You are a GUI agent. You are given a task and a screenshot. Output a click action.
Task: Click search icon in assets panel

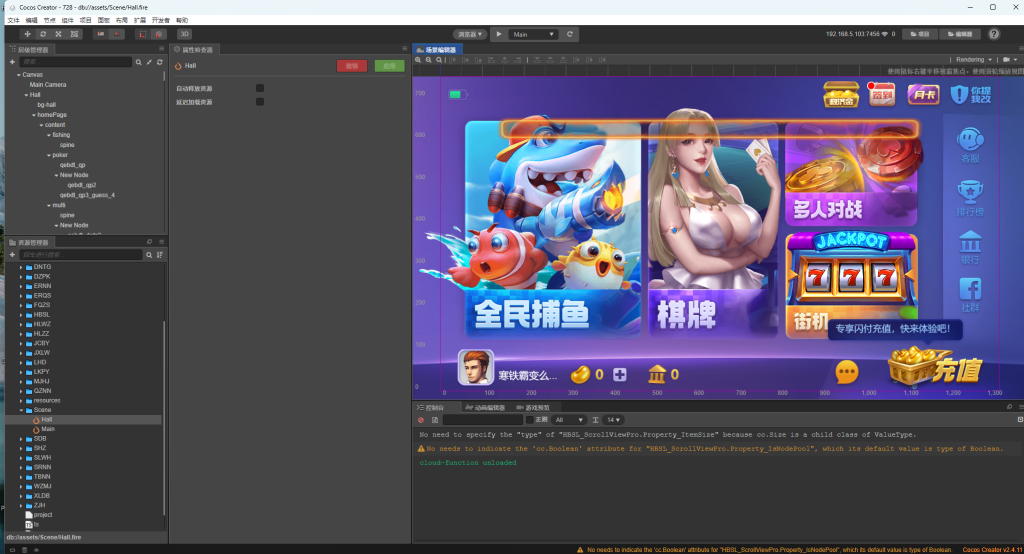point(149,255)
